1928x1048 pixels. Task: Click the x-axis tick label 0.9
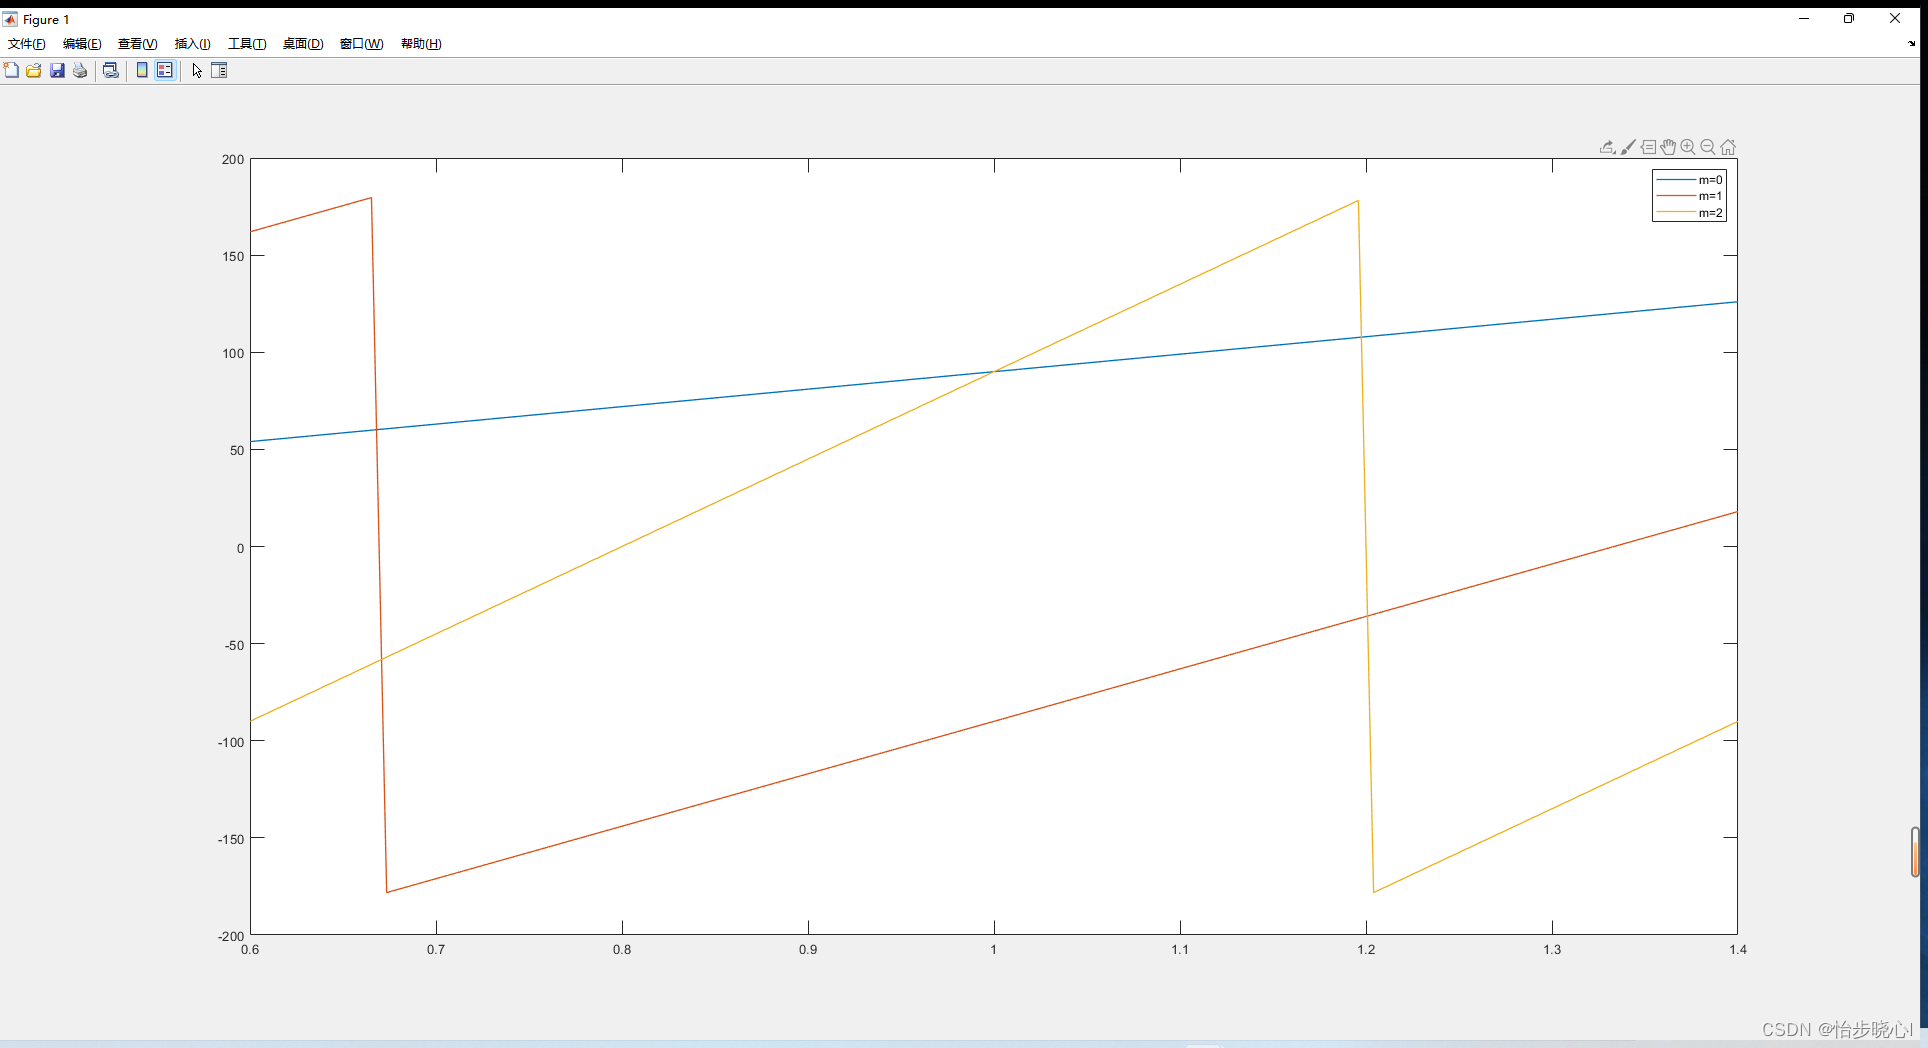click(808, 949)
